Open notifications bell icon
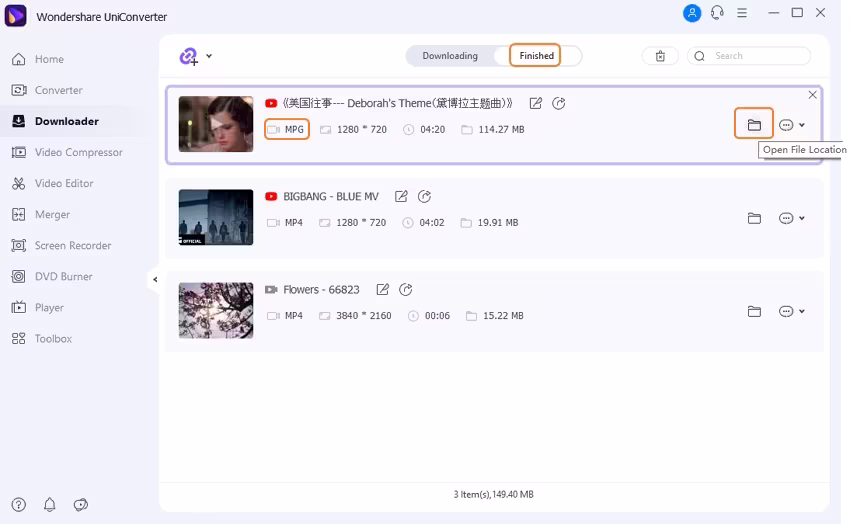 coord(49,505)
